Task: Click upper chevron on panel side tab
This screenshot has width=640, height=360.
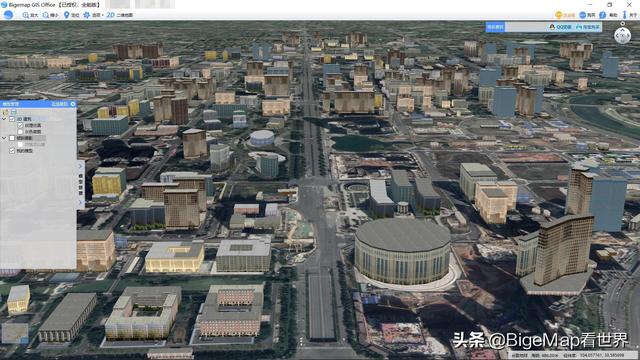Action: [80, 166]
